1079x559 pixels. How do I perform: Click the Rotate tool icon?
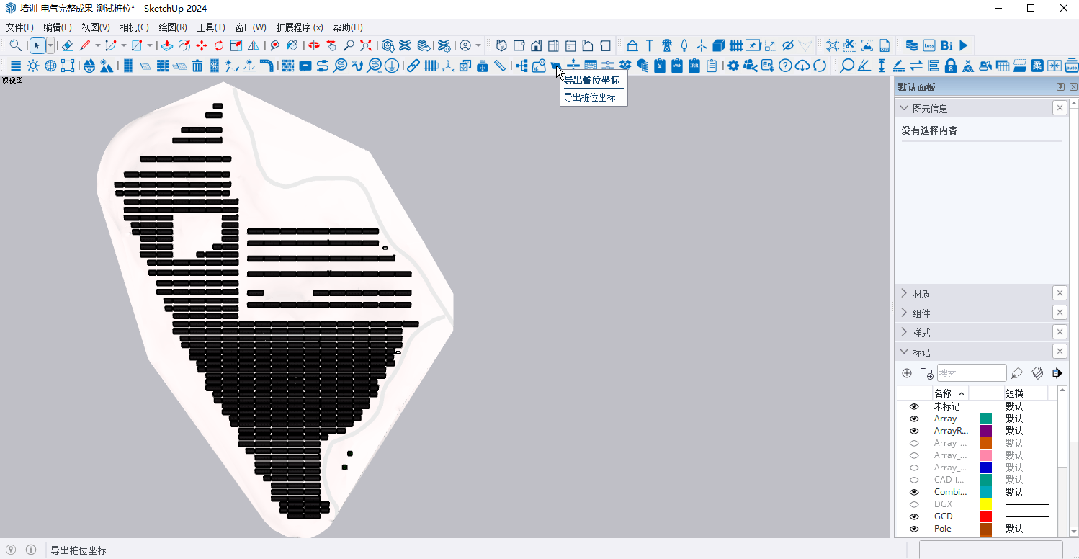(219, 45)
